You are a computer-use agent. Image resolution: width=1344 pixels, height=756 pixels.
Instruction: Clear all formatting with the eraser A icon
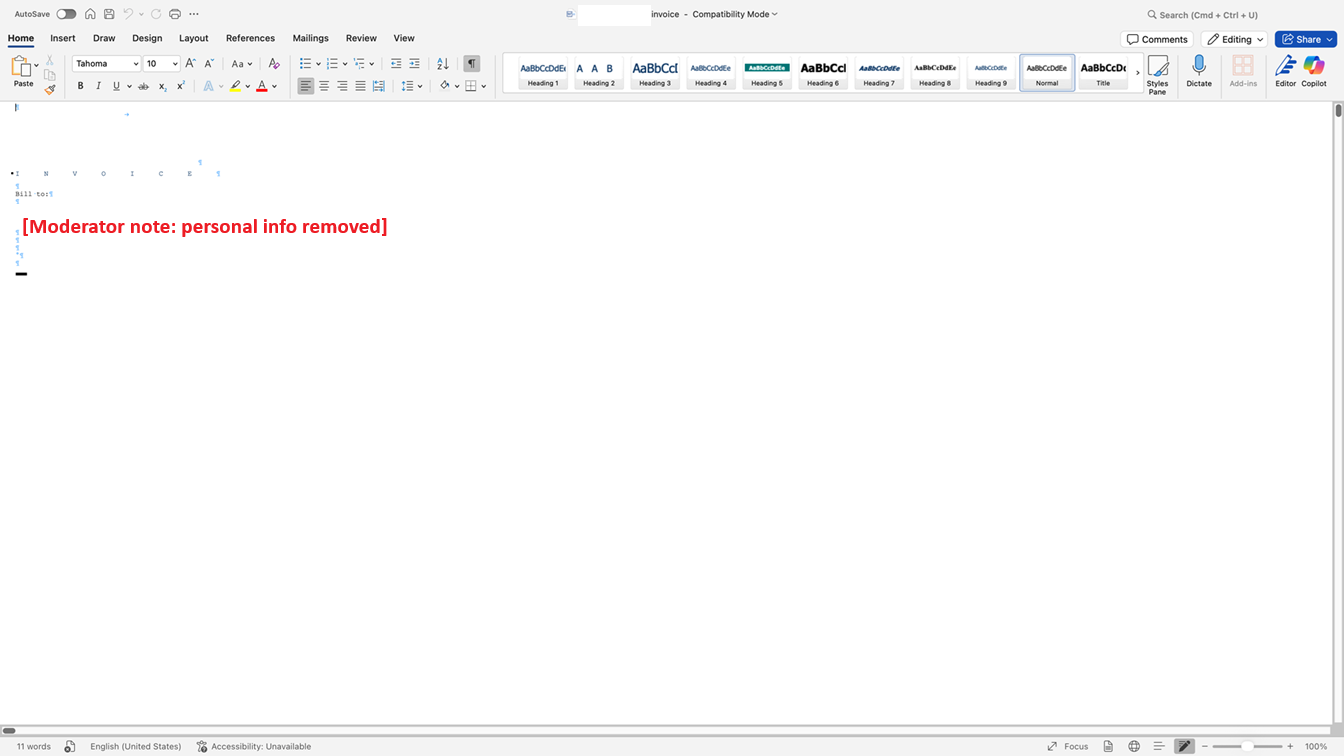[x=273, y=63]
